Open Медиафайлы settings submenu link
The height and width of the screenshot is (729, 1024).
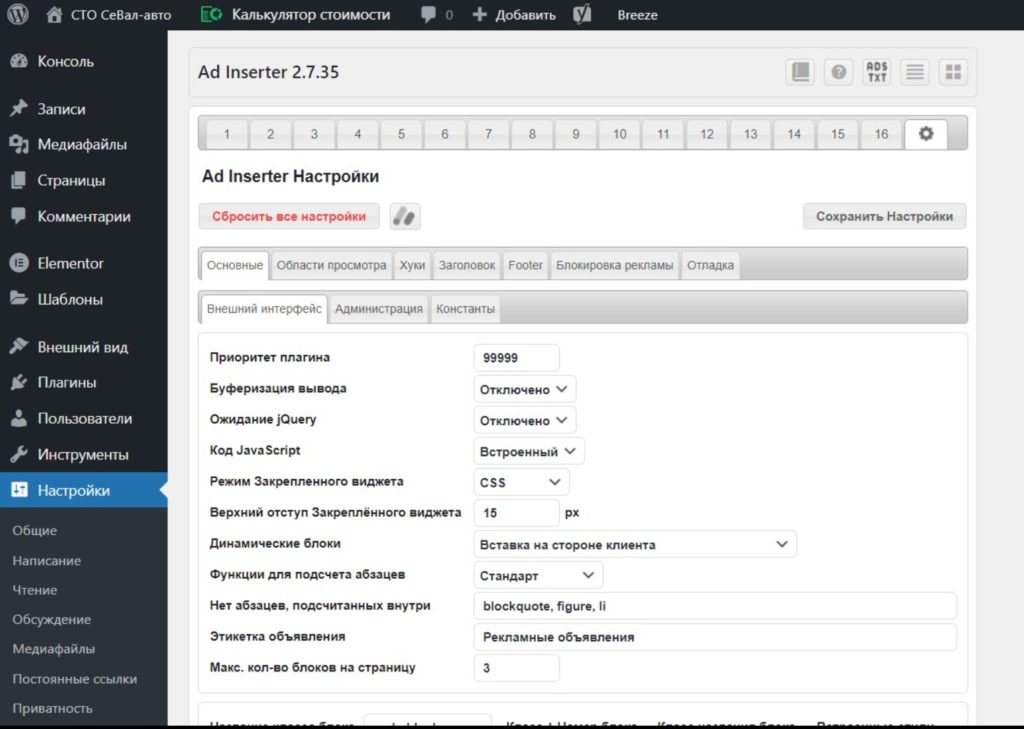pyautogui.click(x=54, y=649)
